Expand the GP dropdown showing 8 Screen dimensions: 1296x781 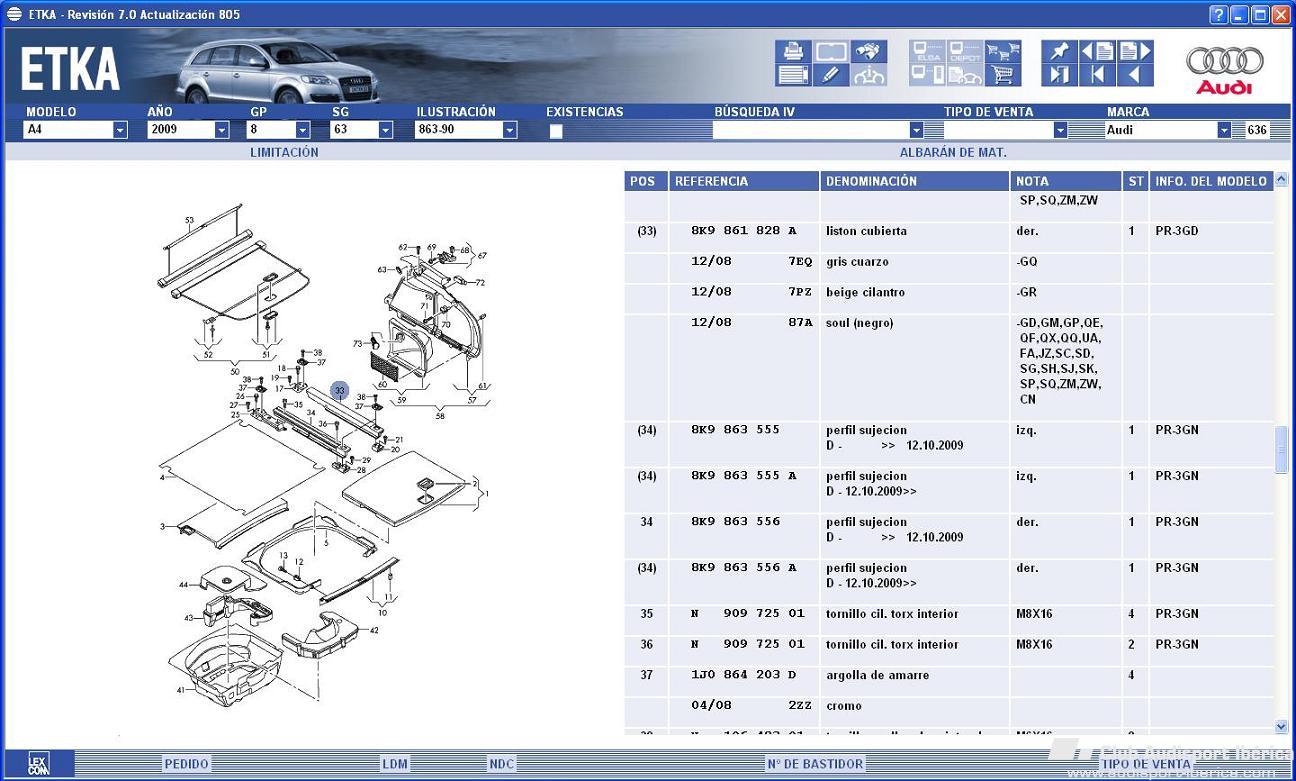[x=303, y=130]
